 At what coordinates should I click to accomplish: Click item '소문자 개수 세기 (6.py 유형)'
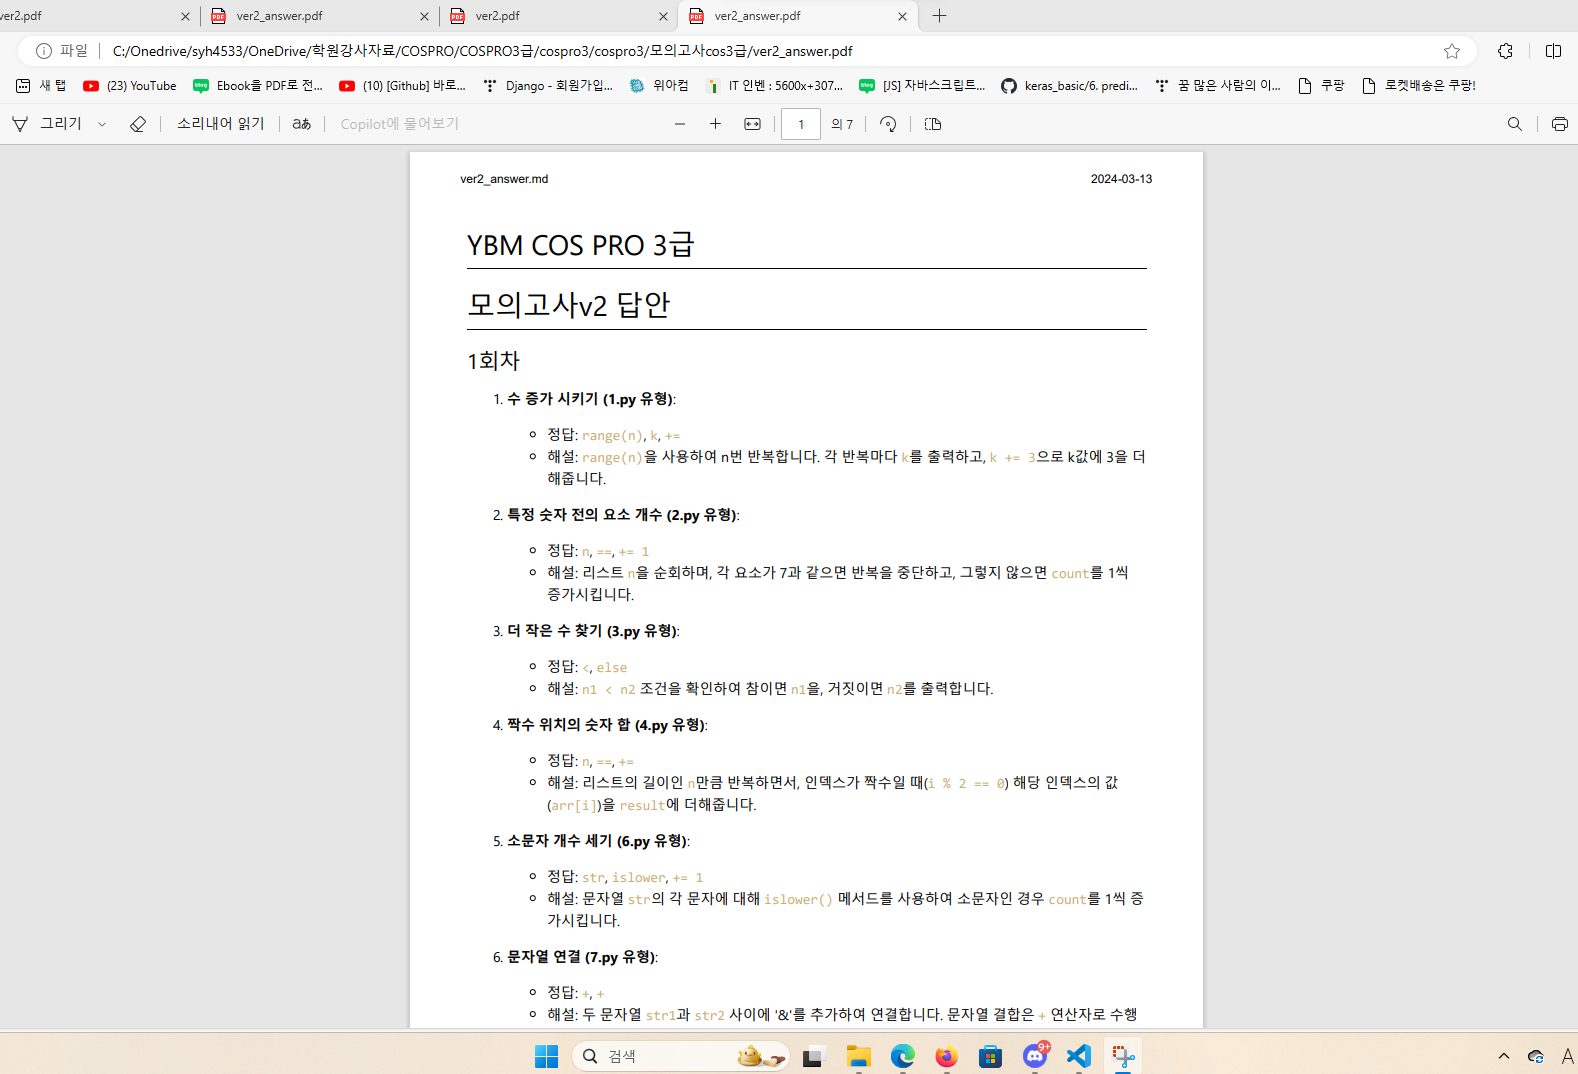coord(598,841)
